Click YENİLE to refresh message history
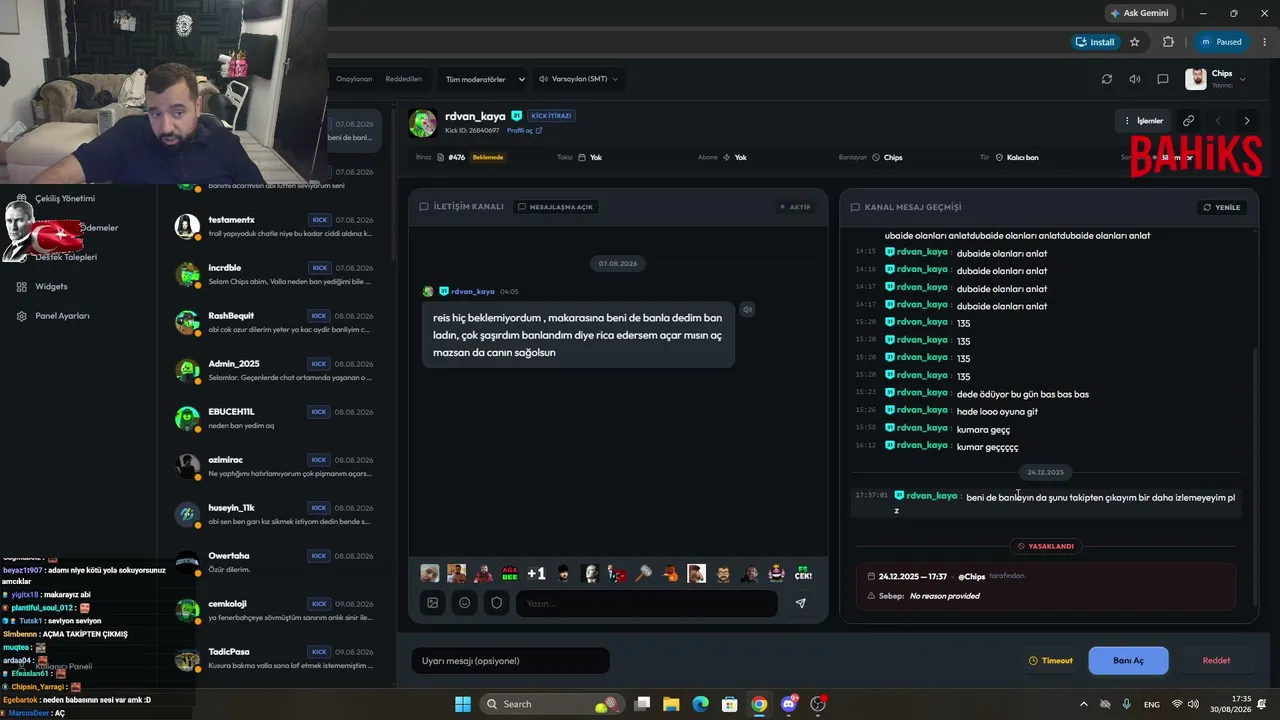The height and width of the screenshot is (720, 1280). pyautogui.click(x=1222, y=208)
